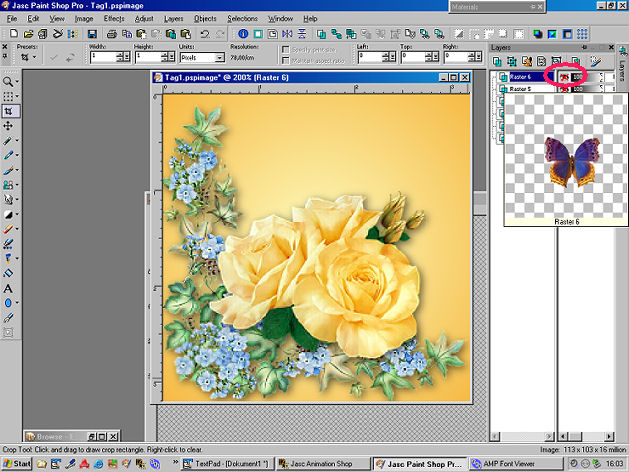Enable Maintain aspect ratio checkbox

286,61
